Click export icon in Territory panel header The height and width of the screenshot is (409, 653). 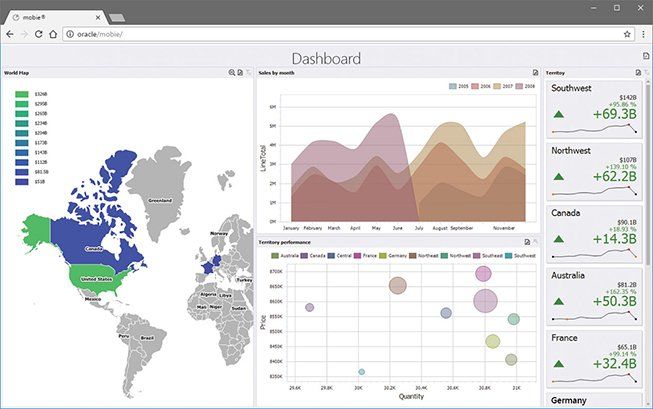[637, 73]
